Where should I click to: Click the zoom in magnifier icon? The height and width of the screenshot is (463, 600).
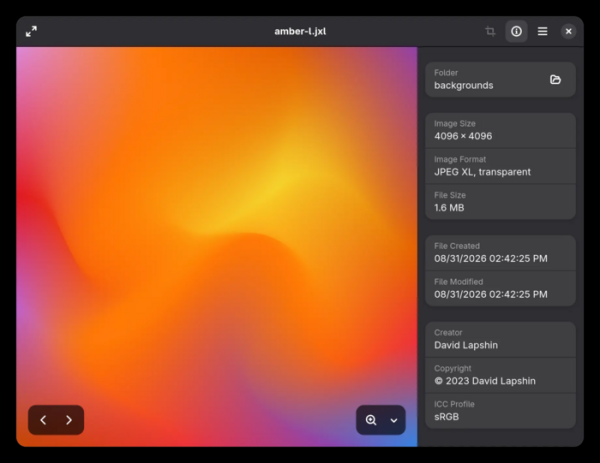(370, 420)
